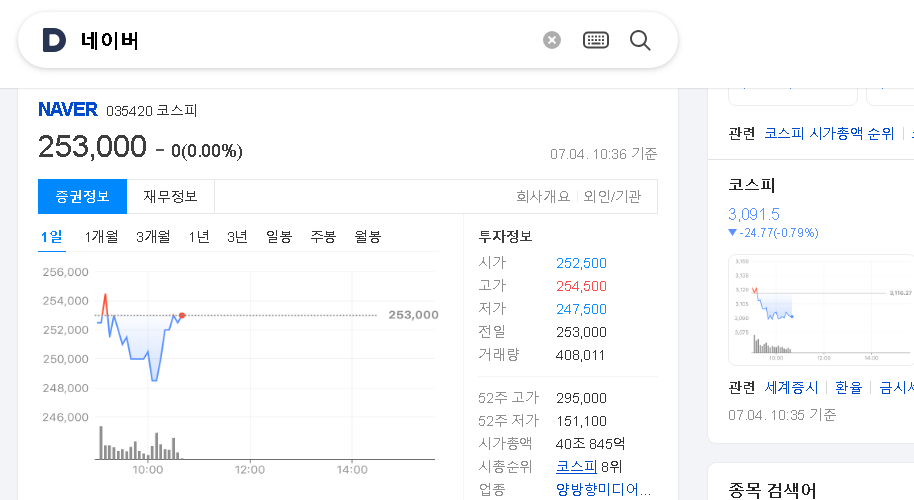
Task: Select the 3개월 chart period
Action: (x=153, y=237)
